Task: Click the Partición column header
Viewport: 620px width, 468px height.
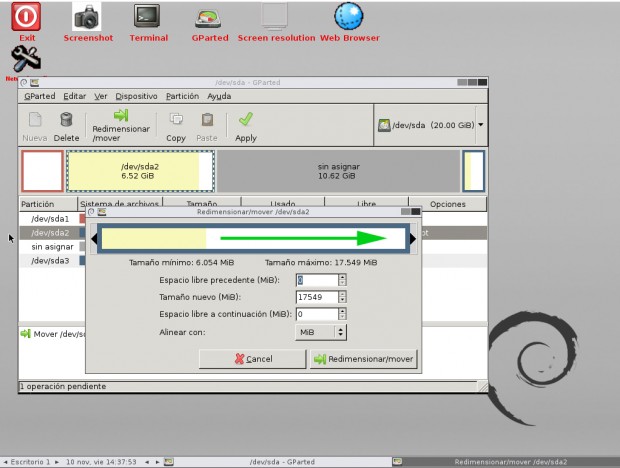Action: 48,204
